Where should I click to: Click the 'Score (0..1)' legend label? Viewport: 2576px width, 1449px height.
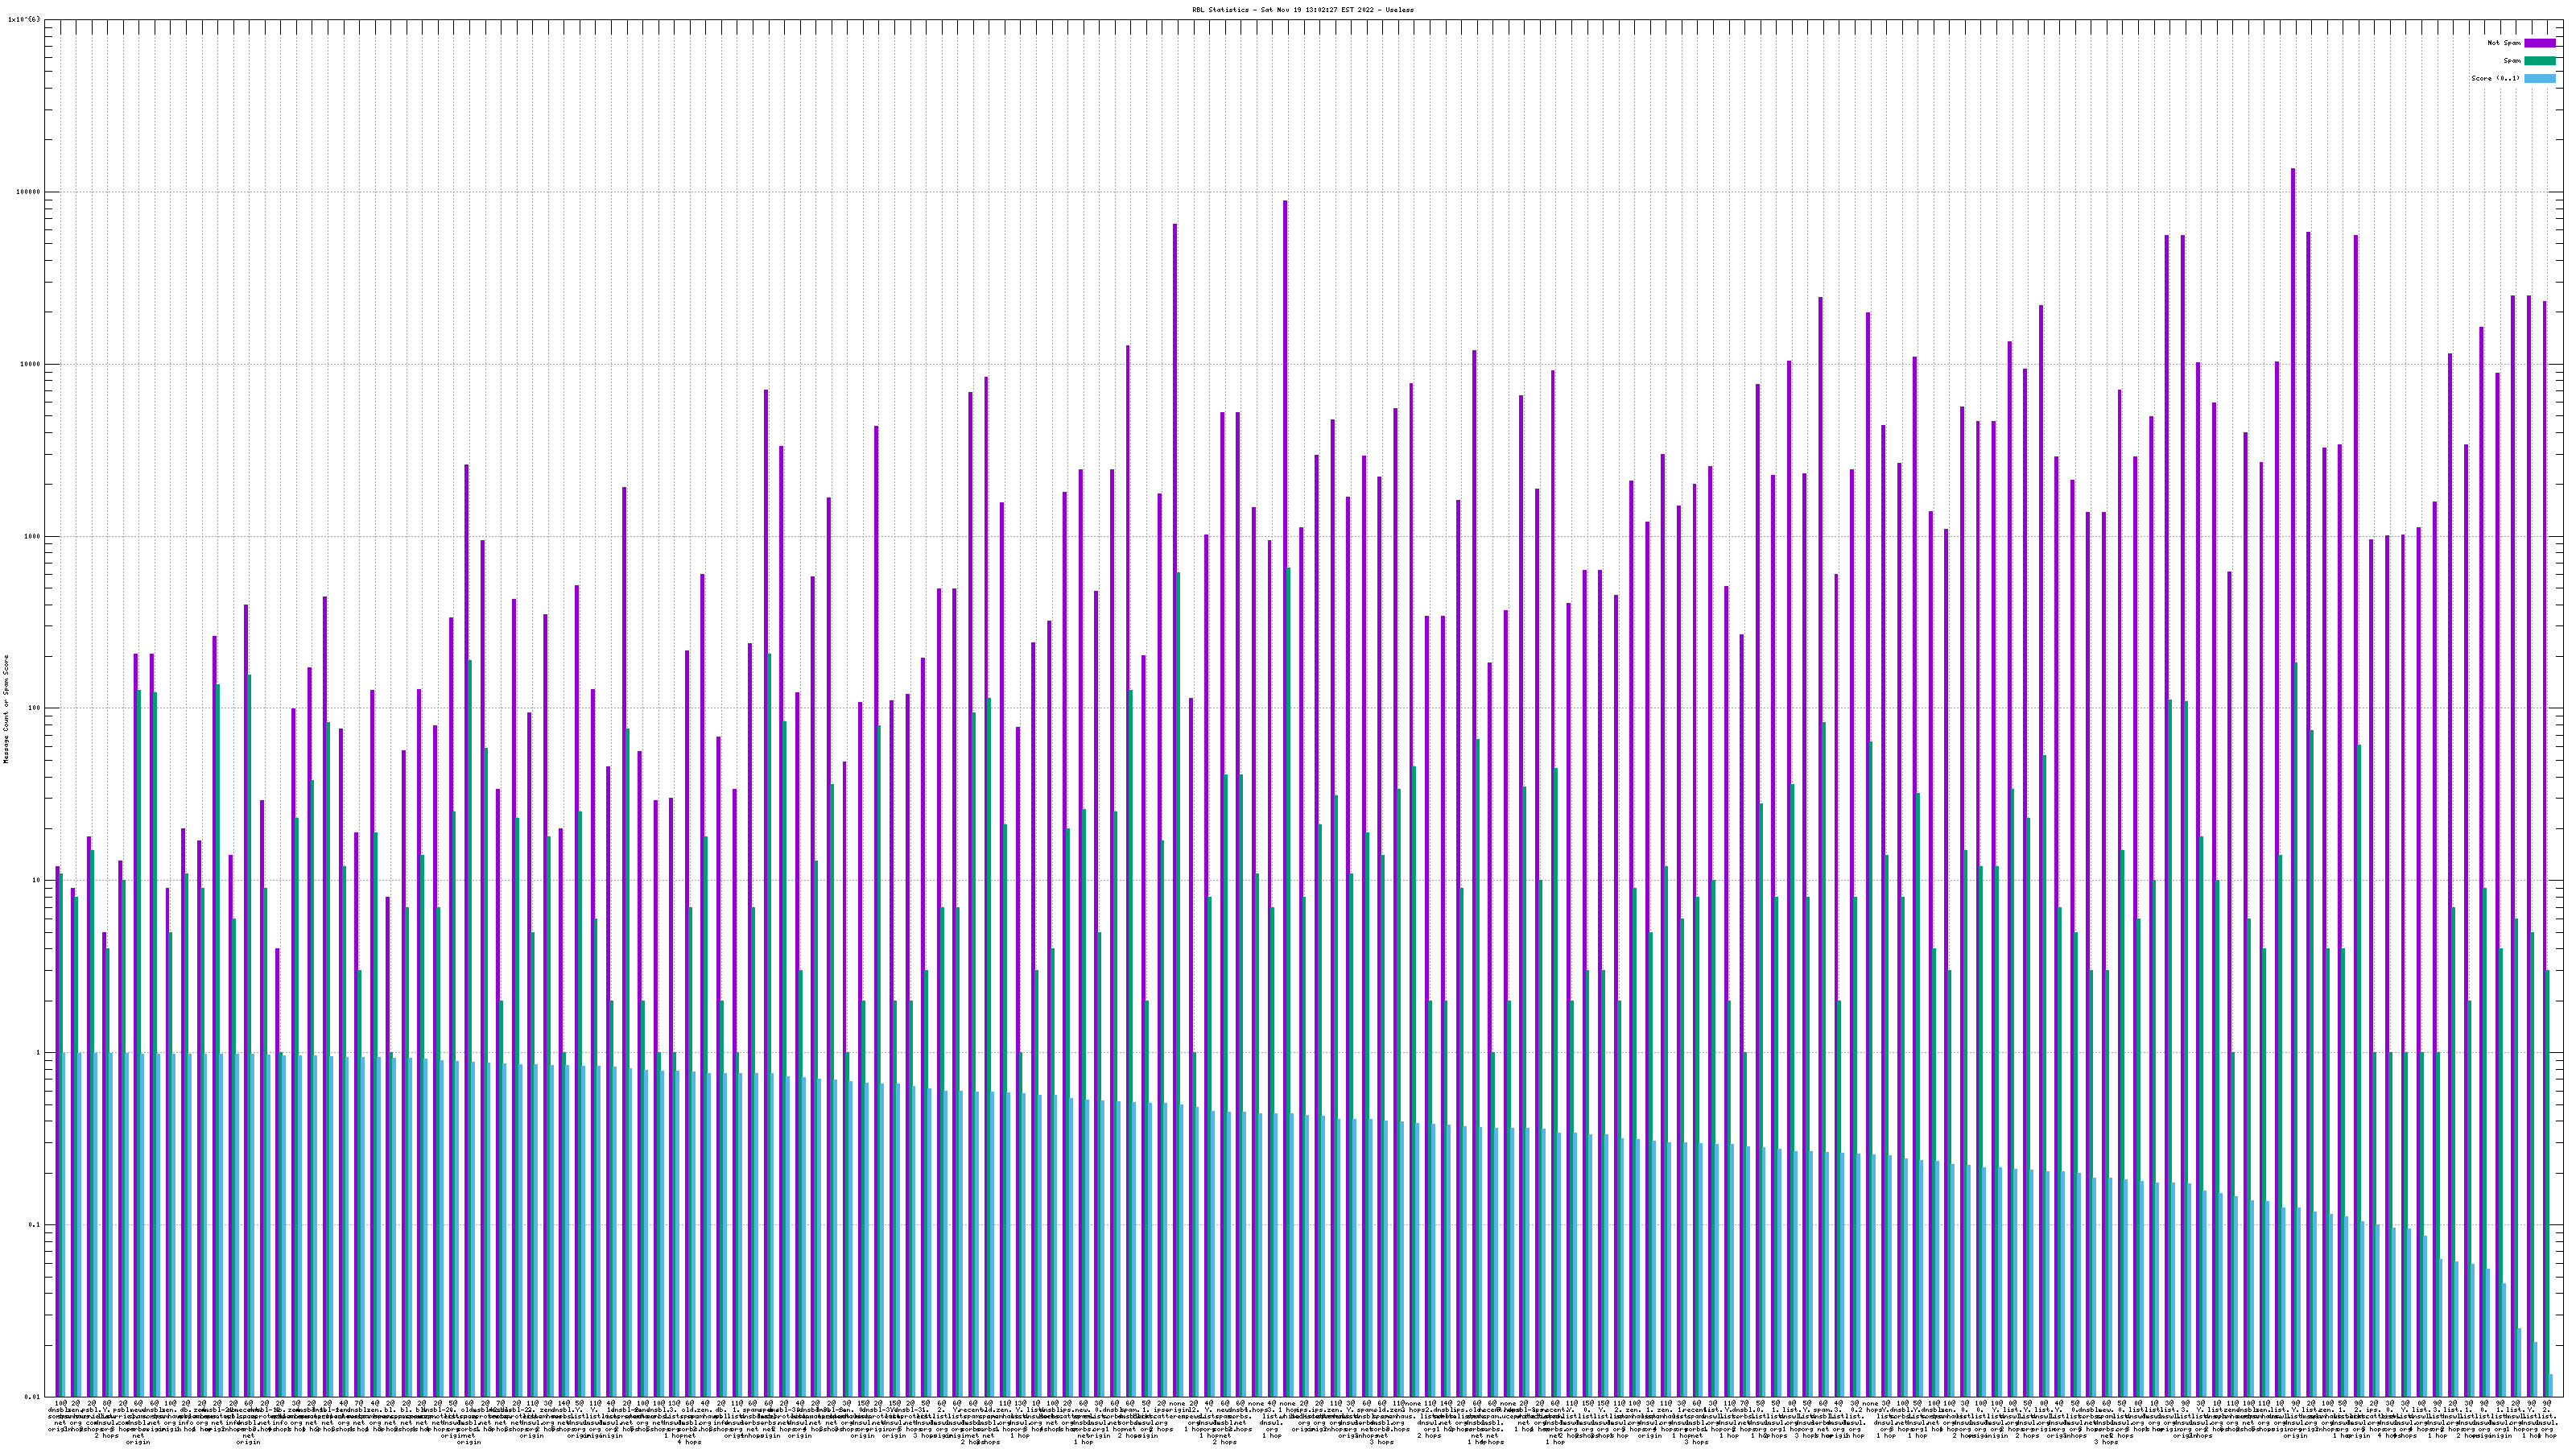pos(2495,78)
